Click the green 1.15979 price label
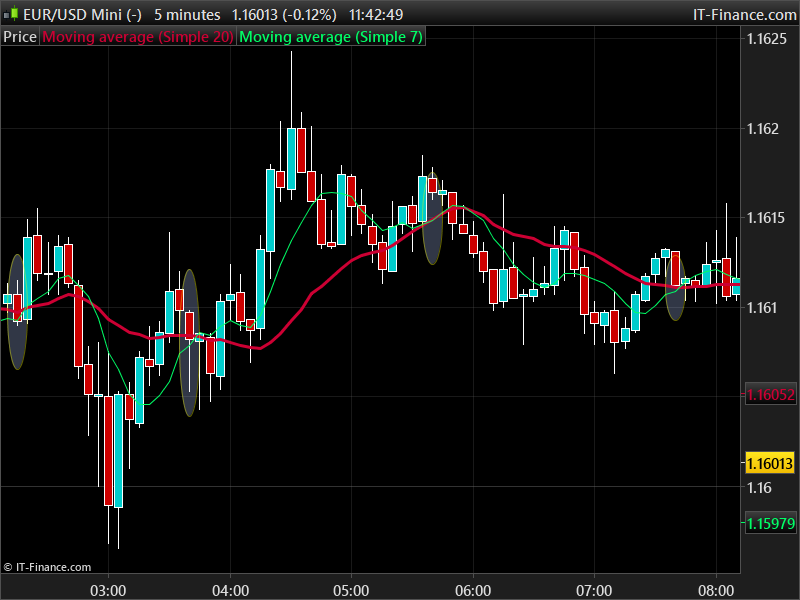 point(770,523)
